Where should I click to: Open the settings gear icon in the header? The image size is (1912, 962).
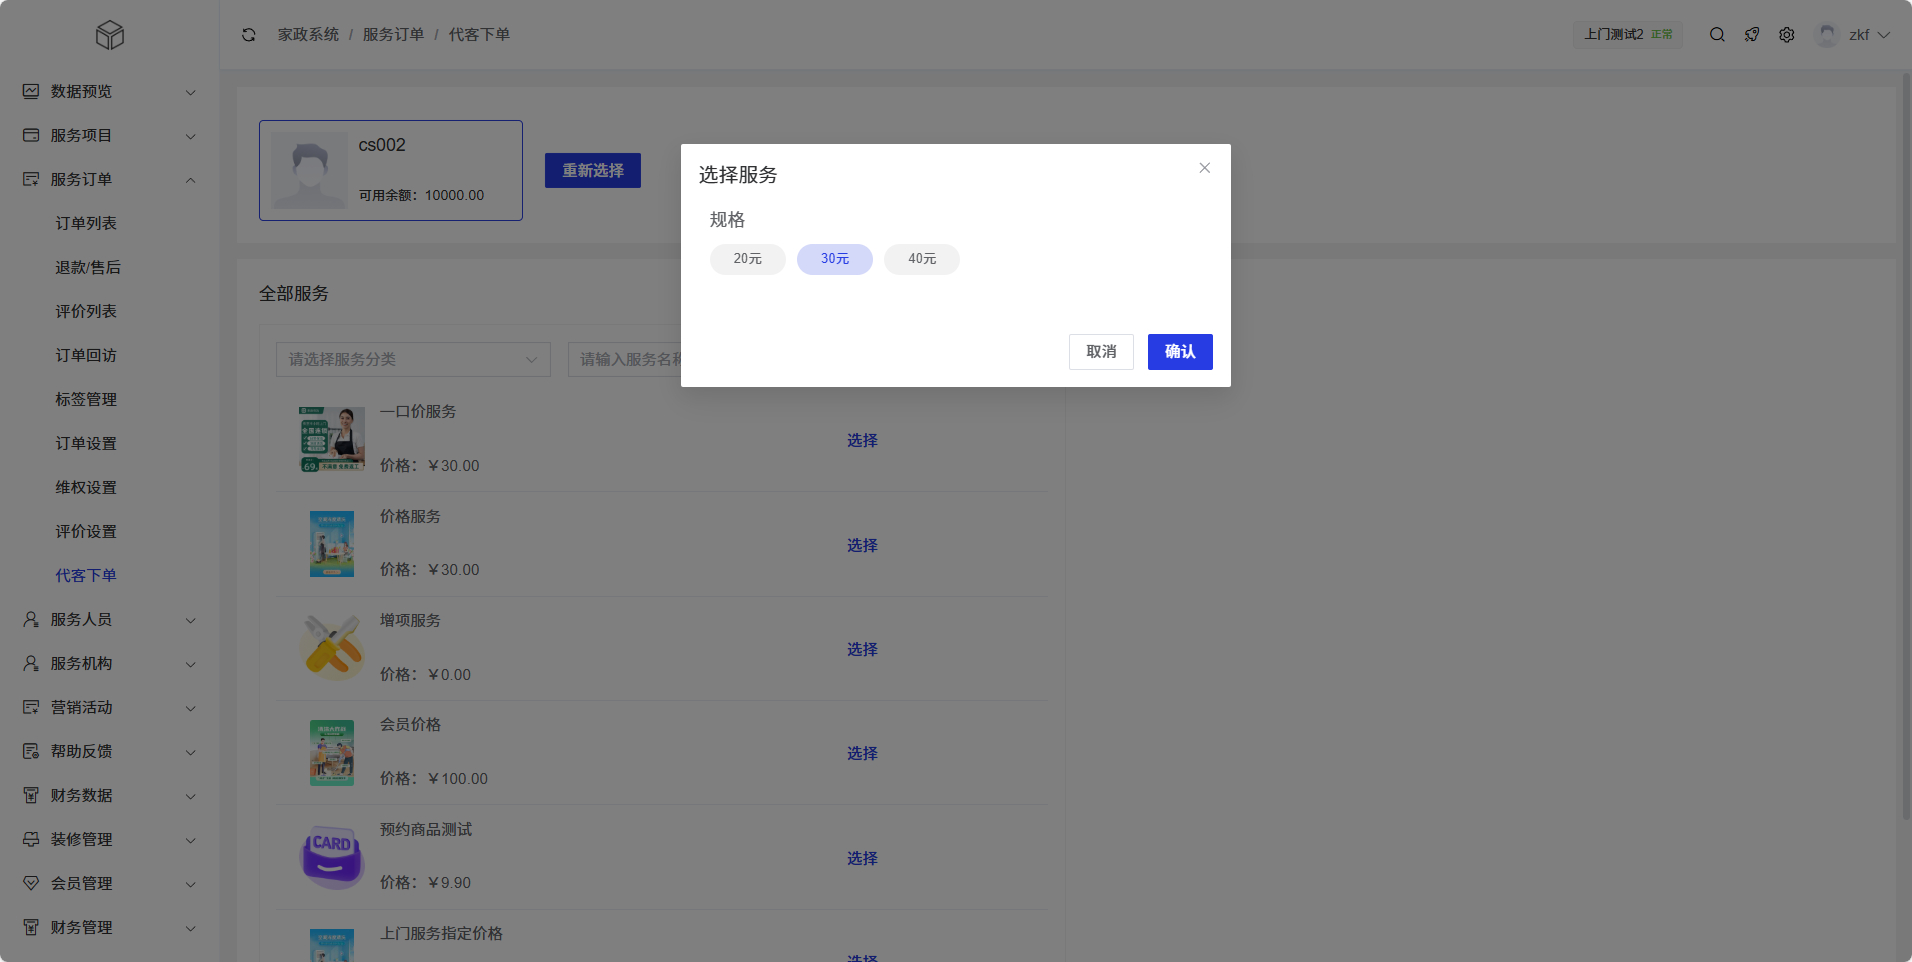coord(1787,35)
